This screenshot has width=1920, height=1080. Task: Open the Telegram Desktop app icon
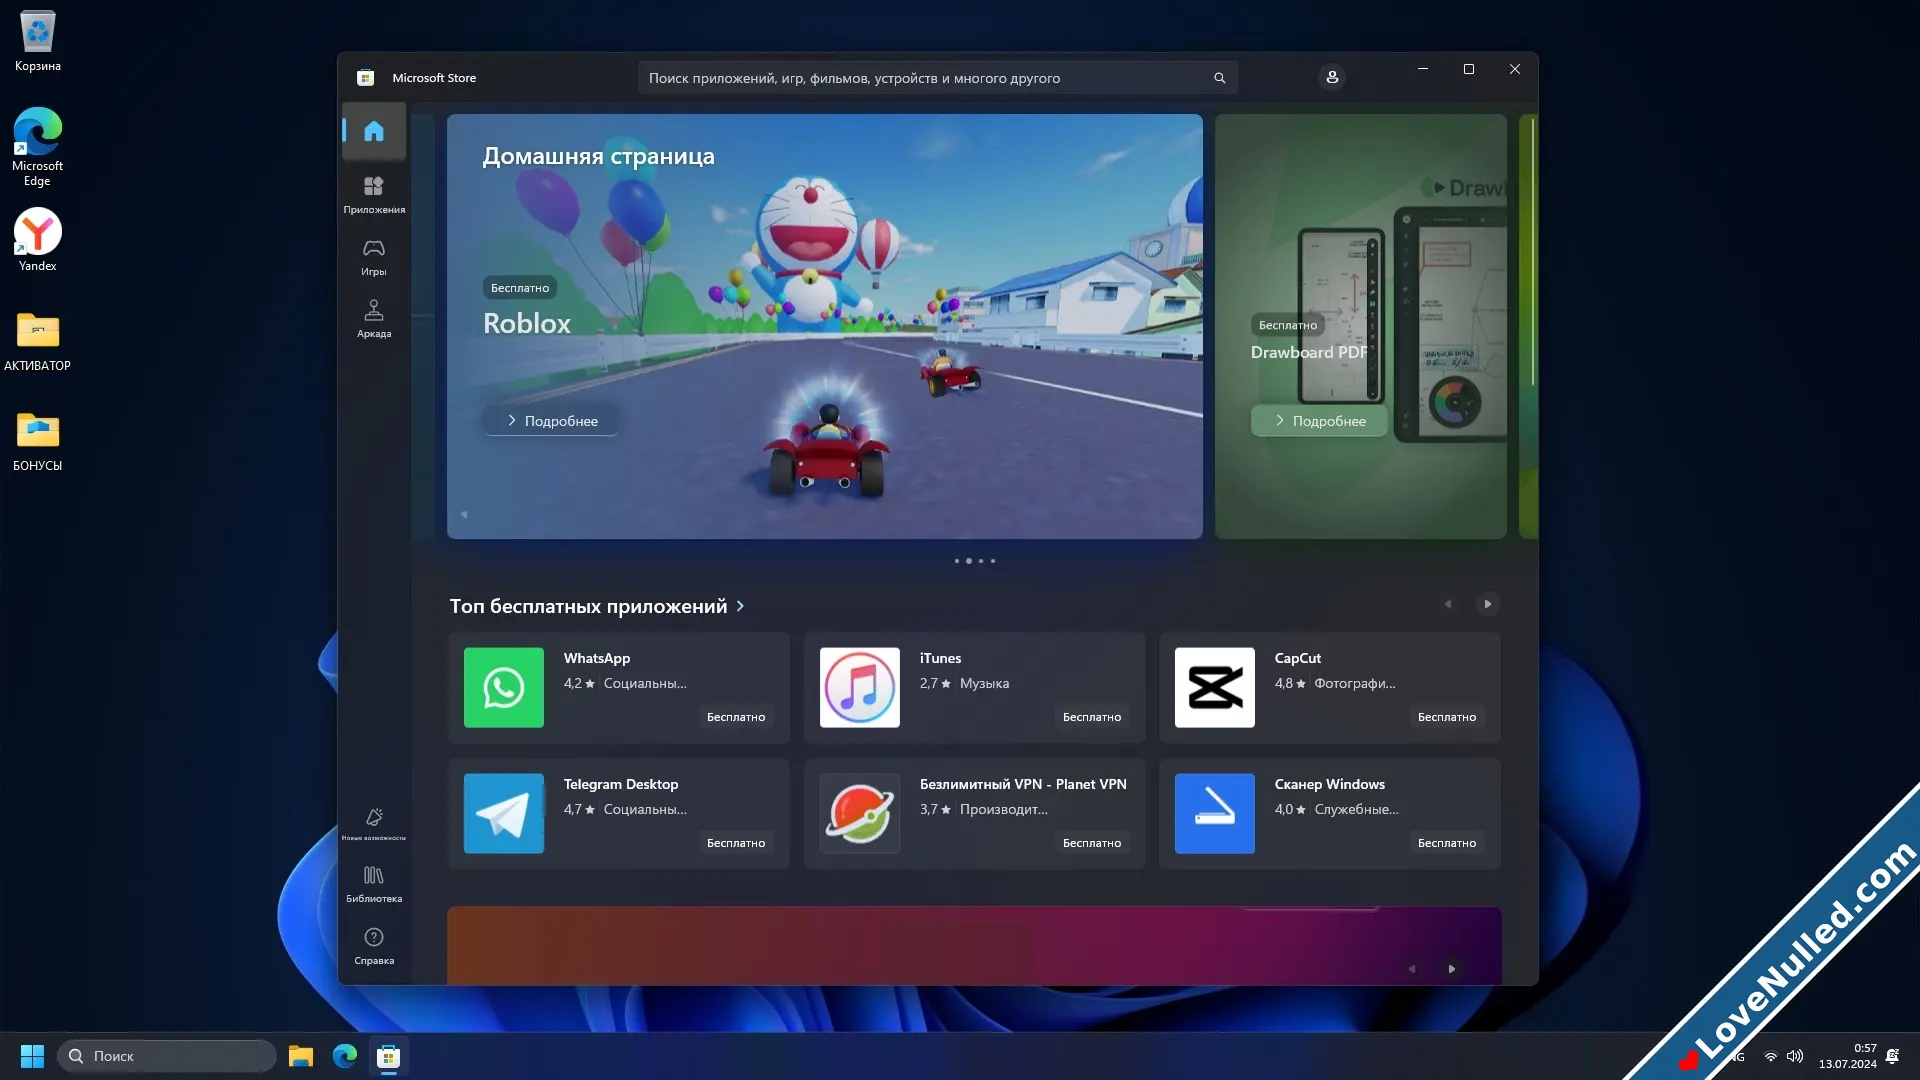[x=503, y=813]
